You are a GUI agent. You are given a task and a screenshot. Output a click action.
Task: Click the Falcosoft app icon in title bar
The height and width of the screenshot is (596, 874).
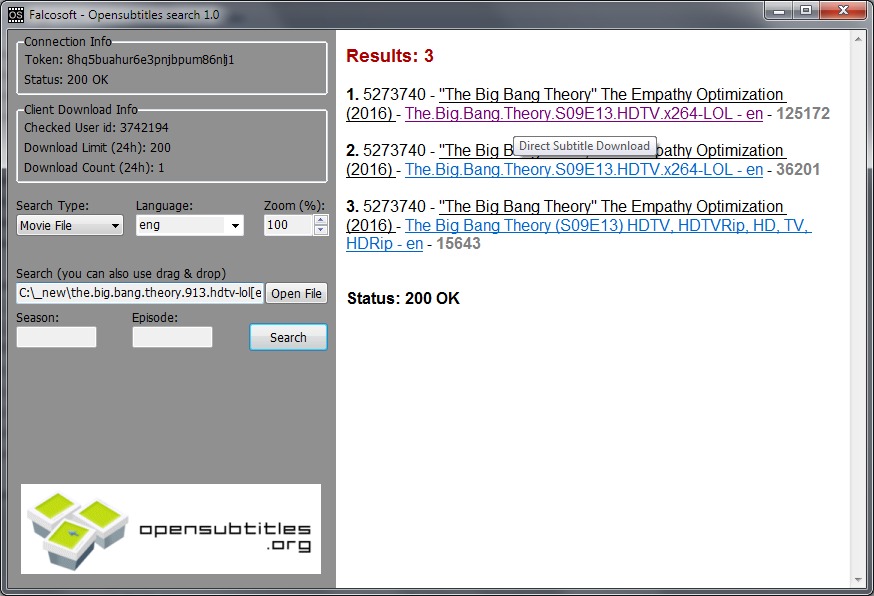point(16,14)
